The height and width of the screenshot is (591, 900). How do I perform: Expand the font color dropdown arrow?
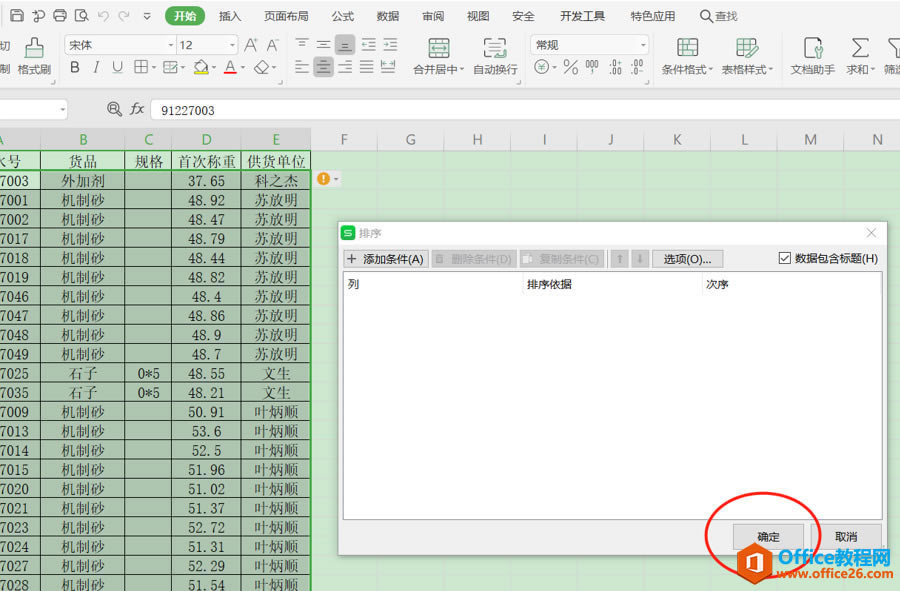point(243,68)
